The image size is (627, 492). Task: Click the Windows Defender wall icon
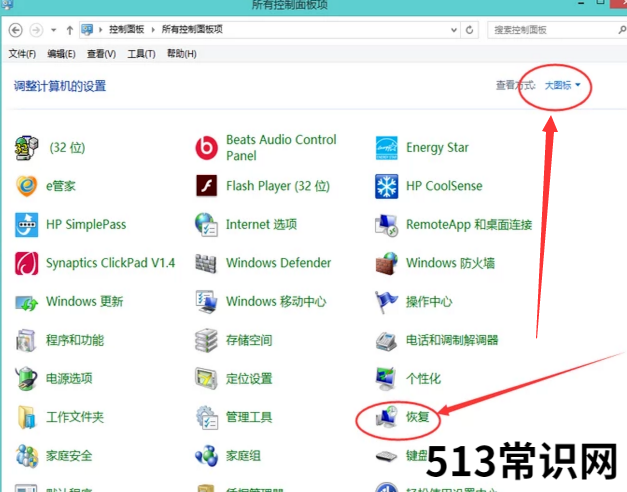pyautogui.click(x=206, y=263)
